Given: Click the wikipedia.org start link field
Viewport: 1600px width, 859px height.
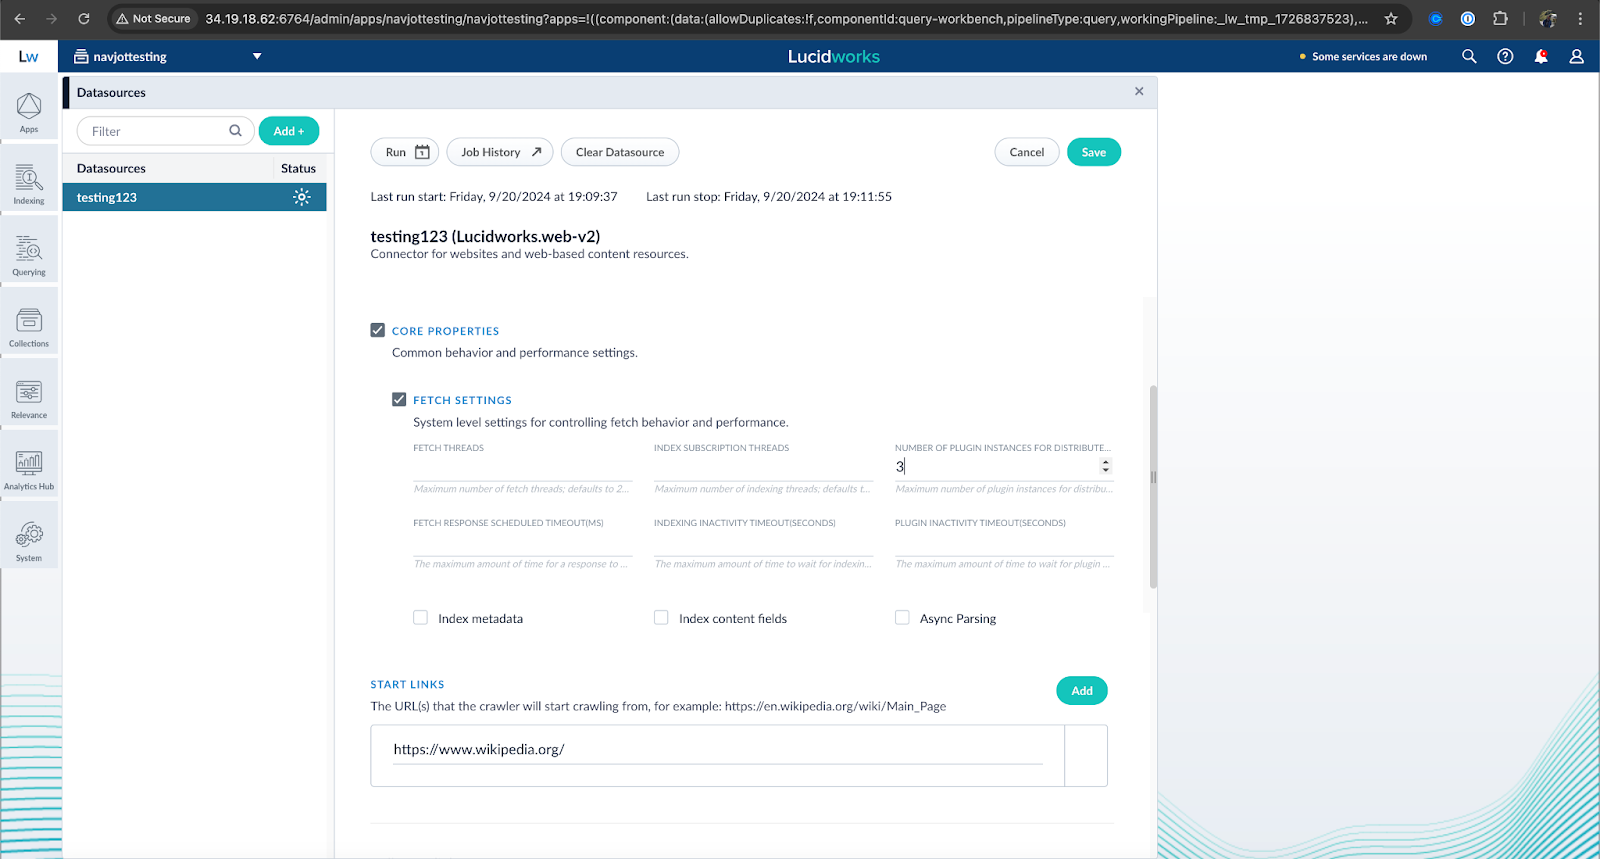Looking at the screenshot, I should click(x=717, y=750).
